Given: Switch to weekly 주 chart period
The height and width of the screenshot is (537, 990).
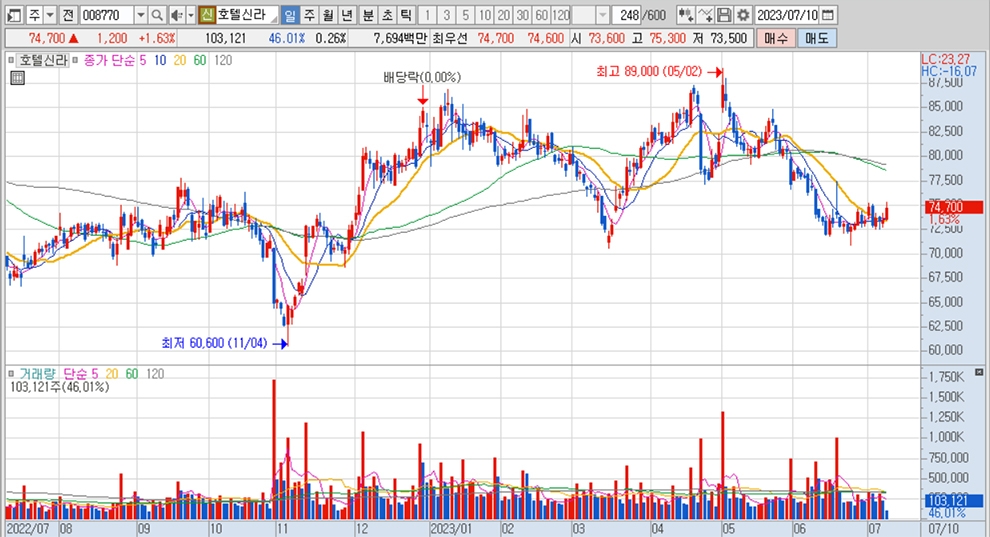Looking at the screenshot, I should click(309, 15).
